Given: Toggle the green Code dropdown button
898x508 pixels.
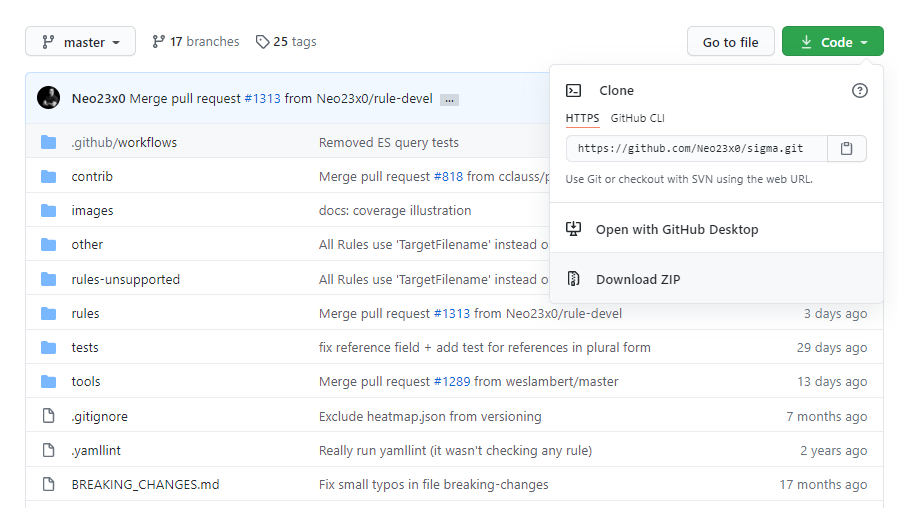Looking at the screenshot, I should pyautogui.click(x=833, y=42).
